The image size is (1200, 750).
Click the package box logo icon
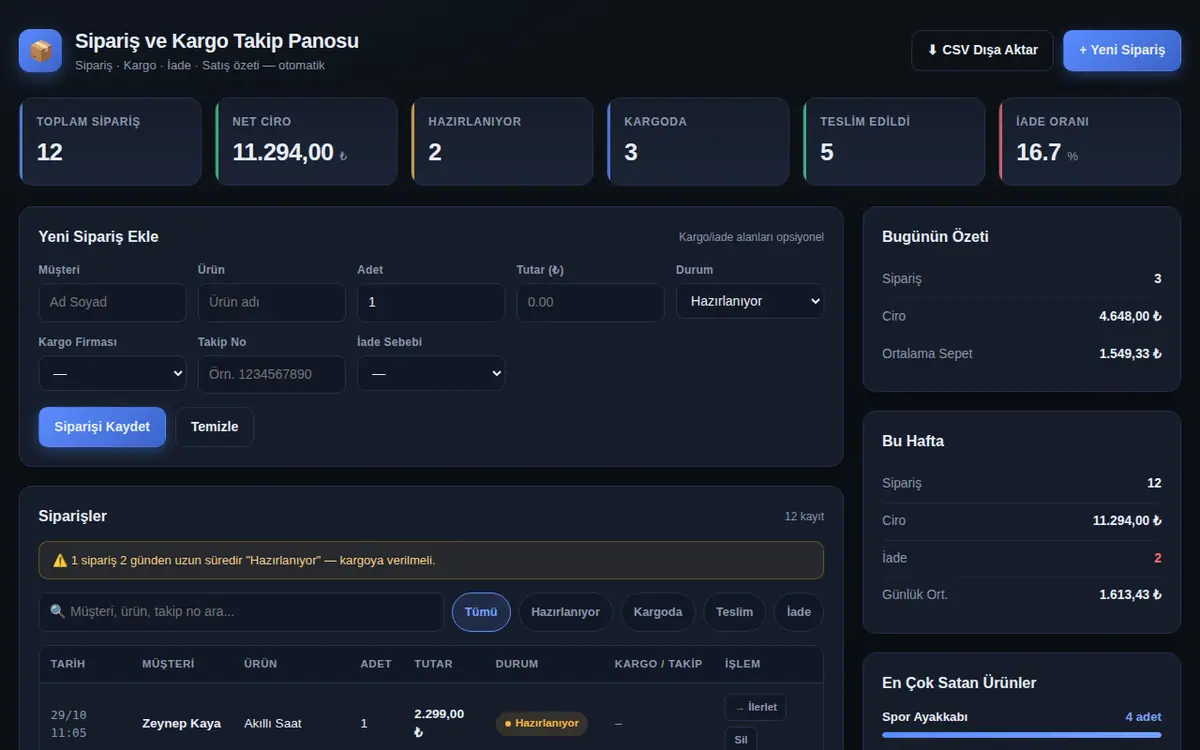40,50
